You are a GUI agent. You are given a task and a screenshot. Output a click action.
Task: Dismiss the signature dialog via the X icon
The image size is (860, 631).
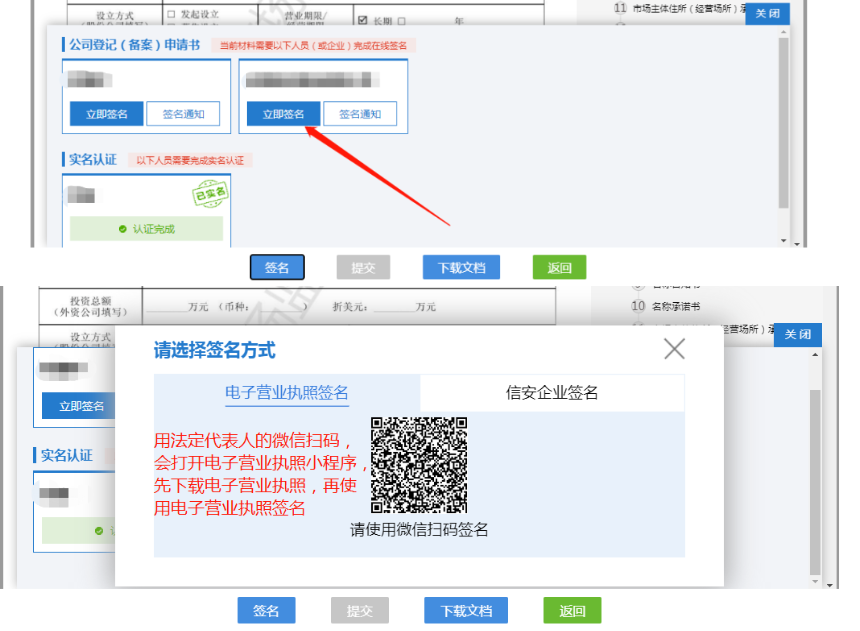pos(674,349)
